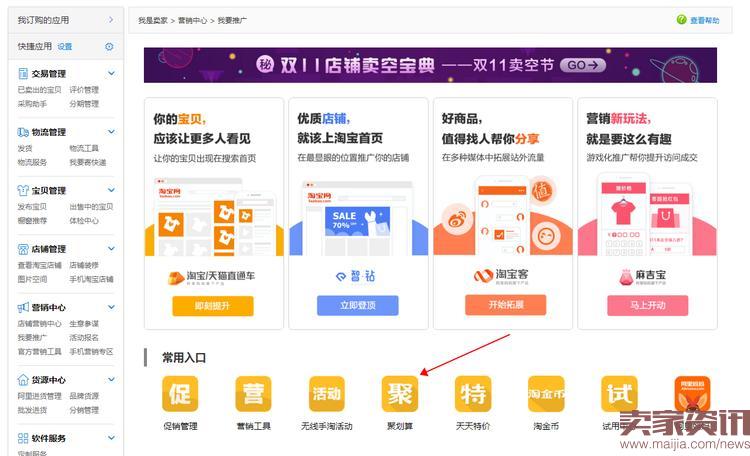Open the 试用 shortcut icon

619,394
